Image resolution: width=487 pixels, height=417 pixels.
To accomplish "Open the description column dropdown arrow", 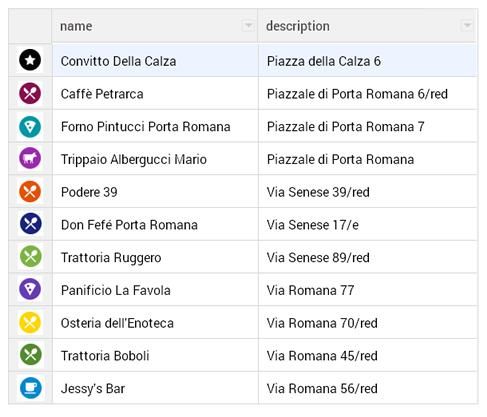I will pos(467,26).
